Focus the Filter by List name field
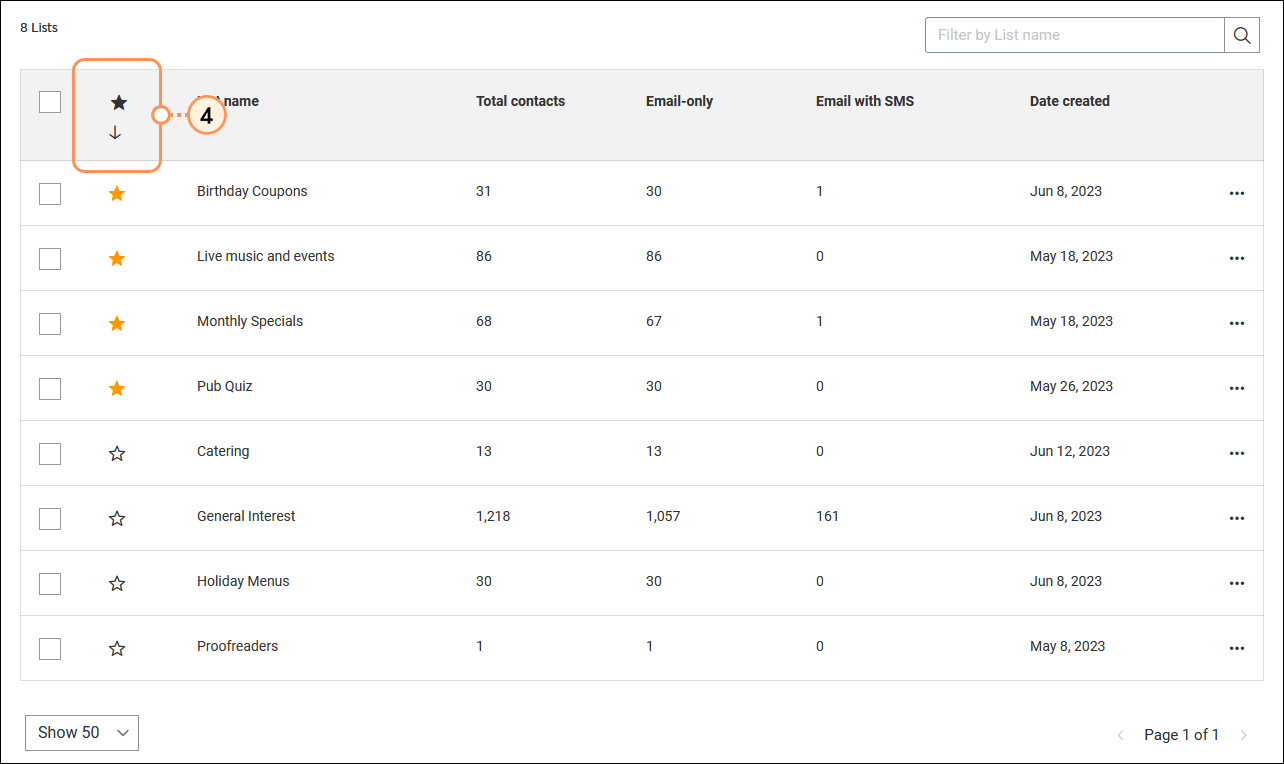This screenshot has width=1284, height=764. [1075, 35]
